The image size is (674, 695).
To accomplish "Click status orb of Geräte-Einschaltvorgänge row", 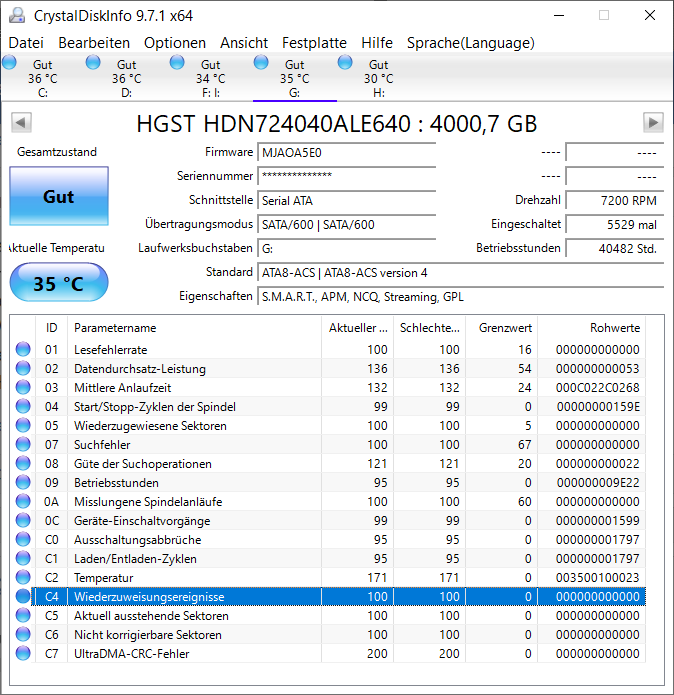I will 23,520.
